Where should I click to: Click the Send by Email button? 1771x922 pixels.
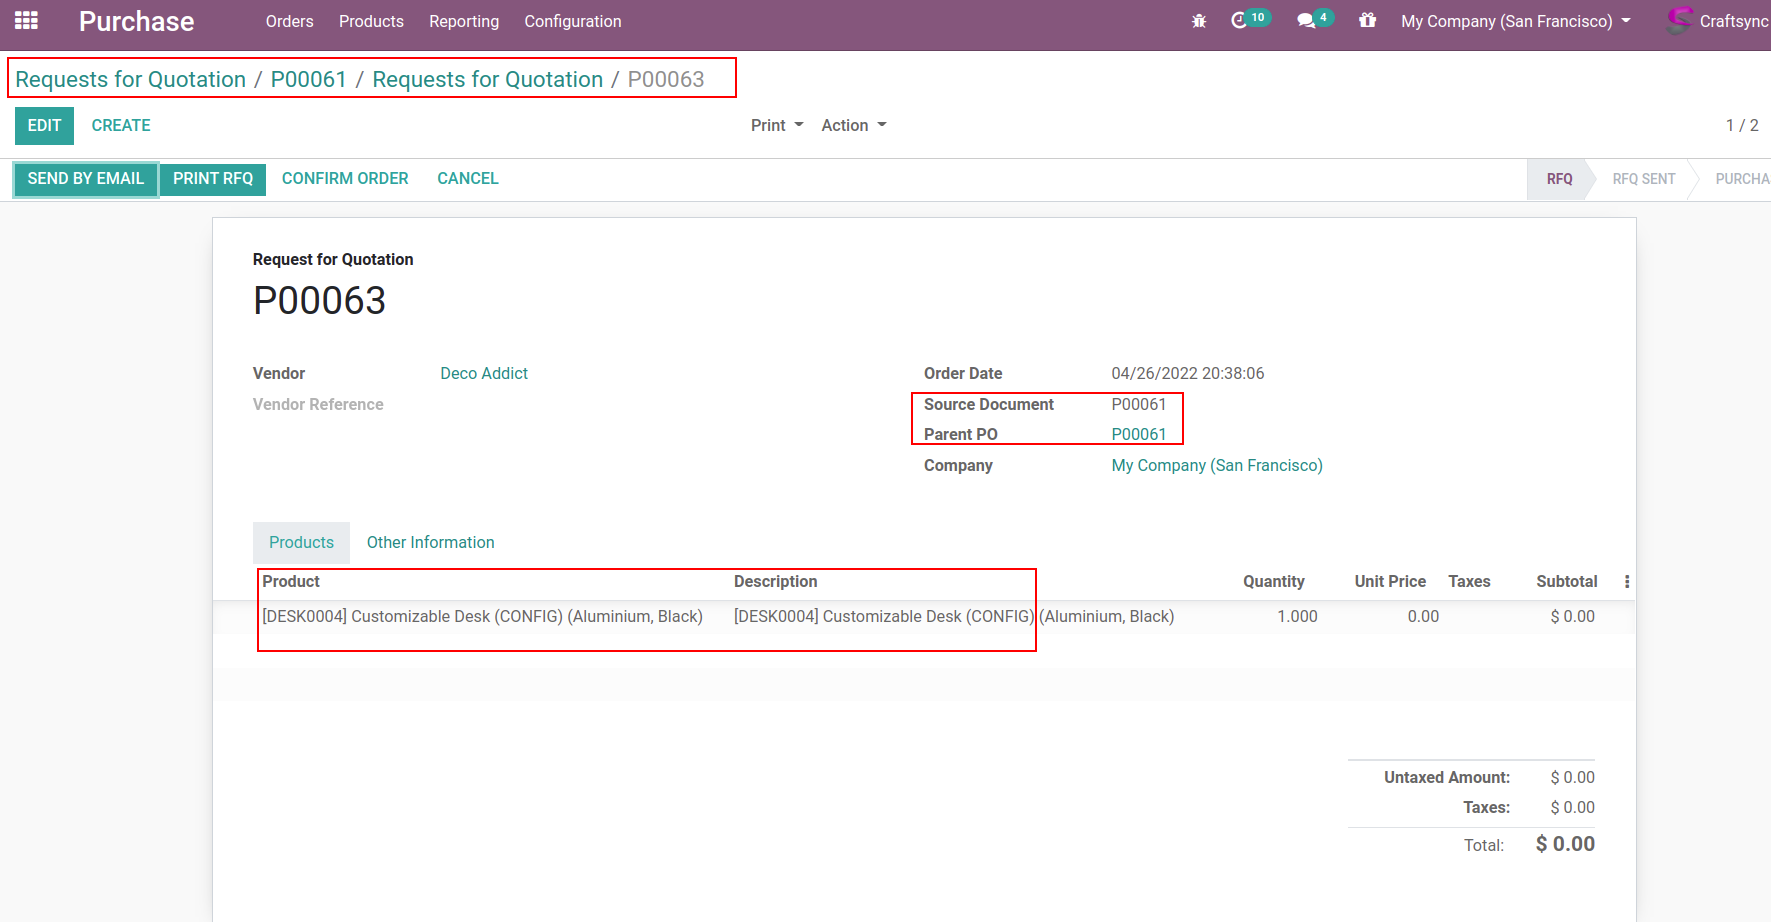tap(86, 179)
